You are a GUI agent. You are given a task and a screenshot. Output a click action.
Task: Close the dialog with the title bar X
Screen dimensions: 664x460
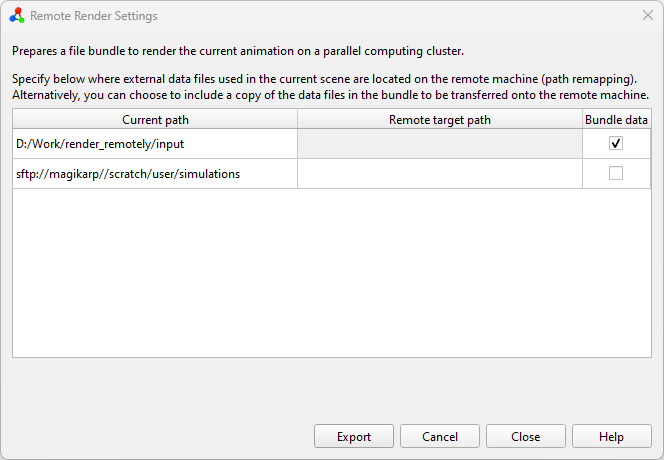(x=647, y=16)
